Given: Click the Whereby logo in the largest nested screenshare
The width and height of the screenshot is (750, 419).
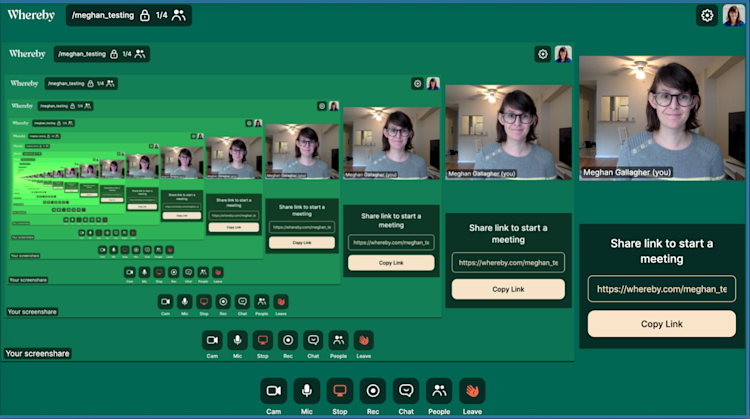Looking at the screenshot, I should (27, 54).
